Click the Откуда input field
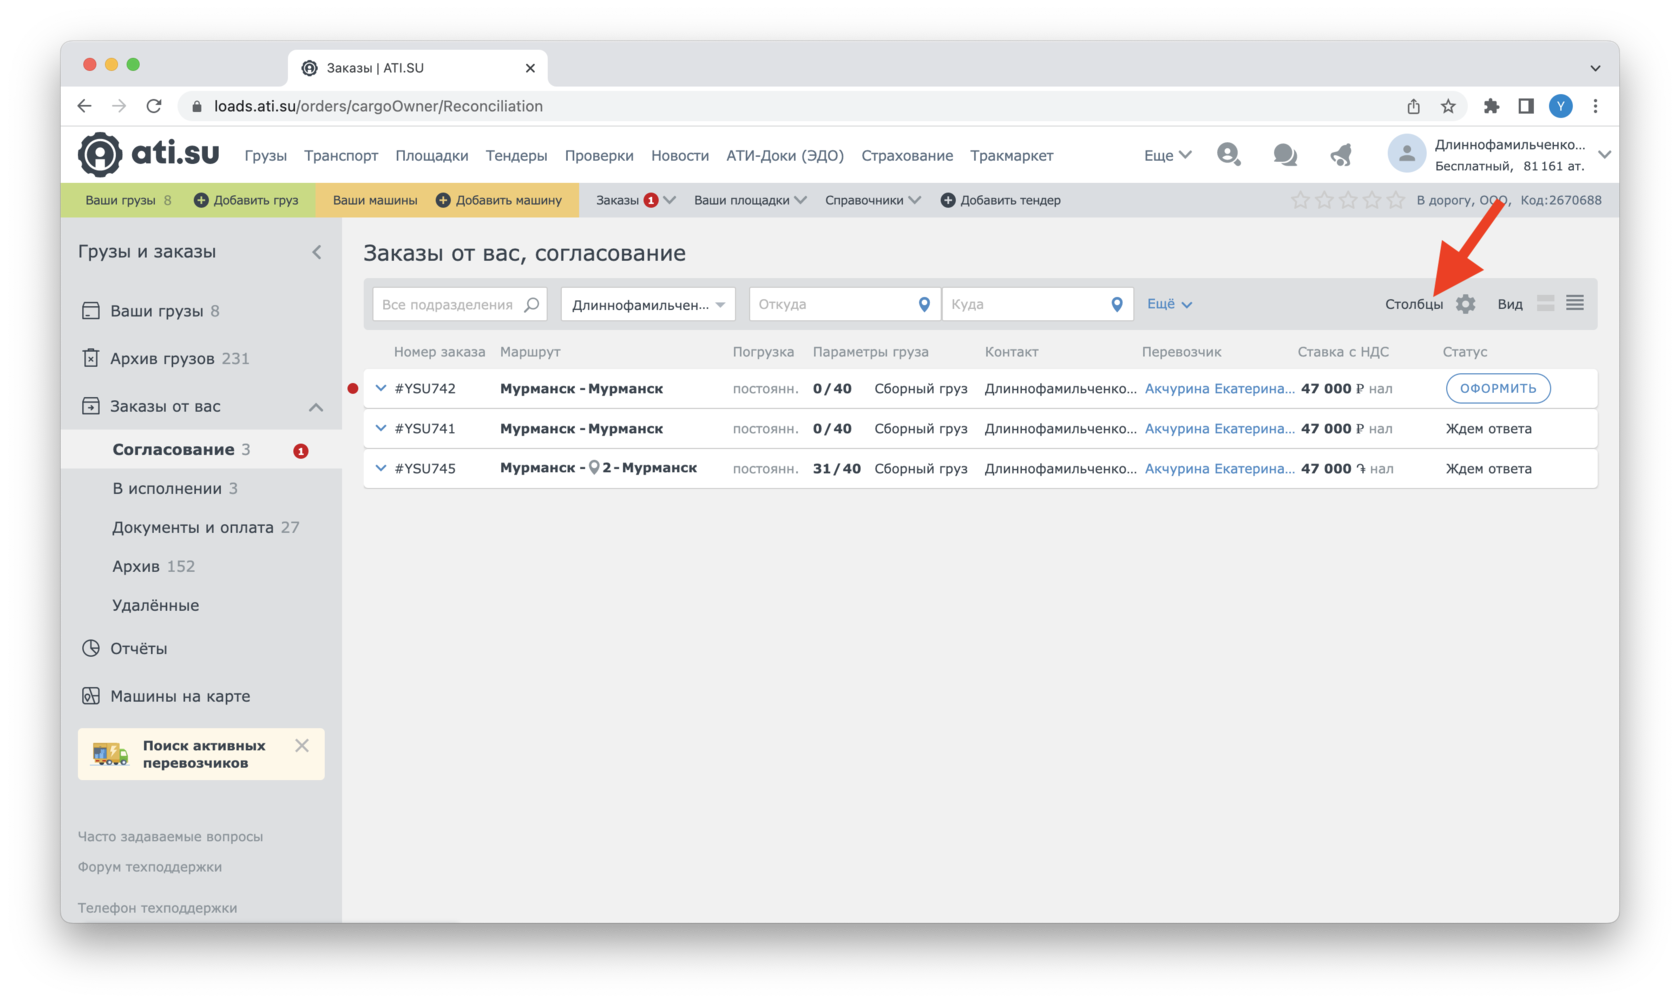The width and height of the screenshot is (1680, 1003). 844,304
